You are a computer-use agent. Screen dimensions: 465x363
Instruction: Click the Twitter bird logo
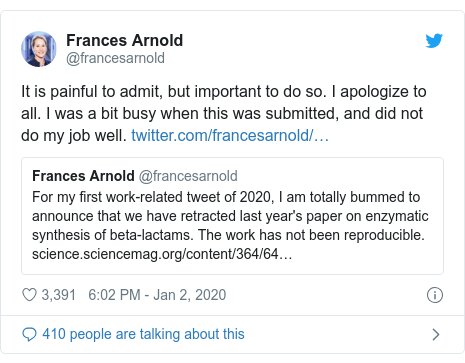434,41
